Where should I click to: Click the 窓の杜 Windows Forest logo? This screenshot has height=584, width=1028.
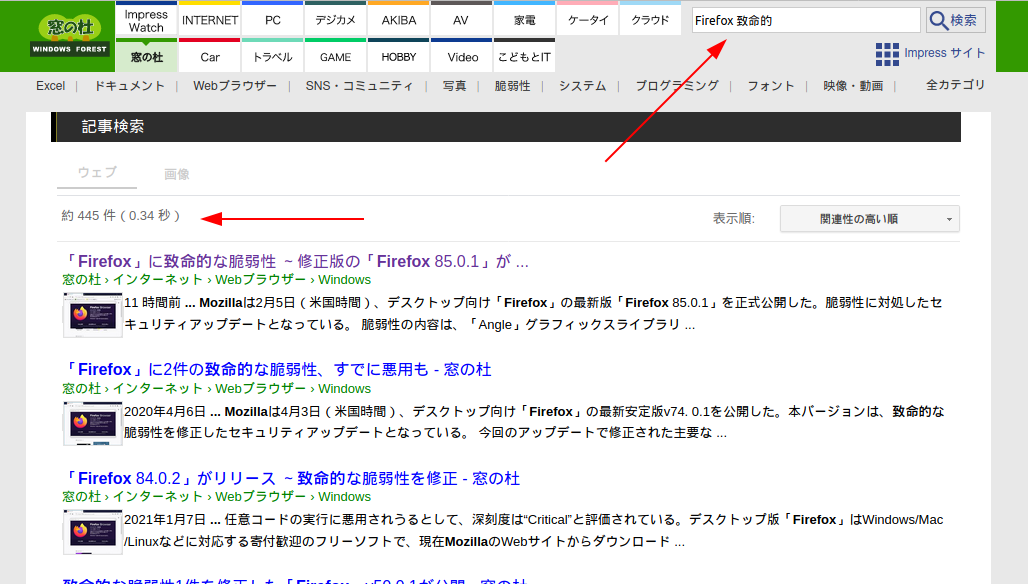point(70,35)
